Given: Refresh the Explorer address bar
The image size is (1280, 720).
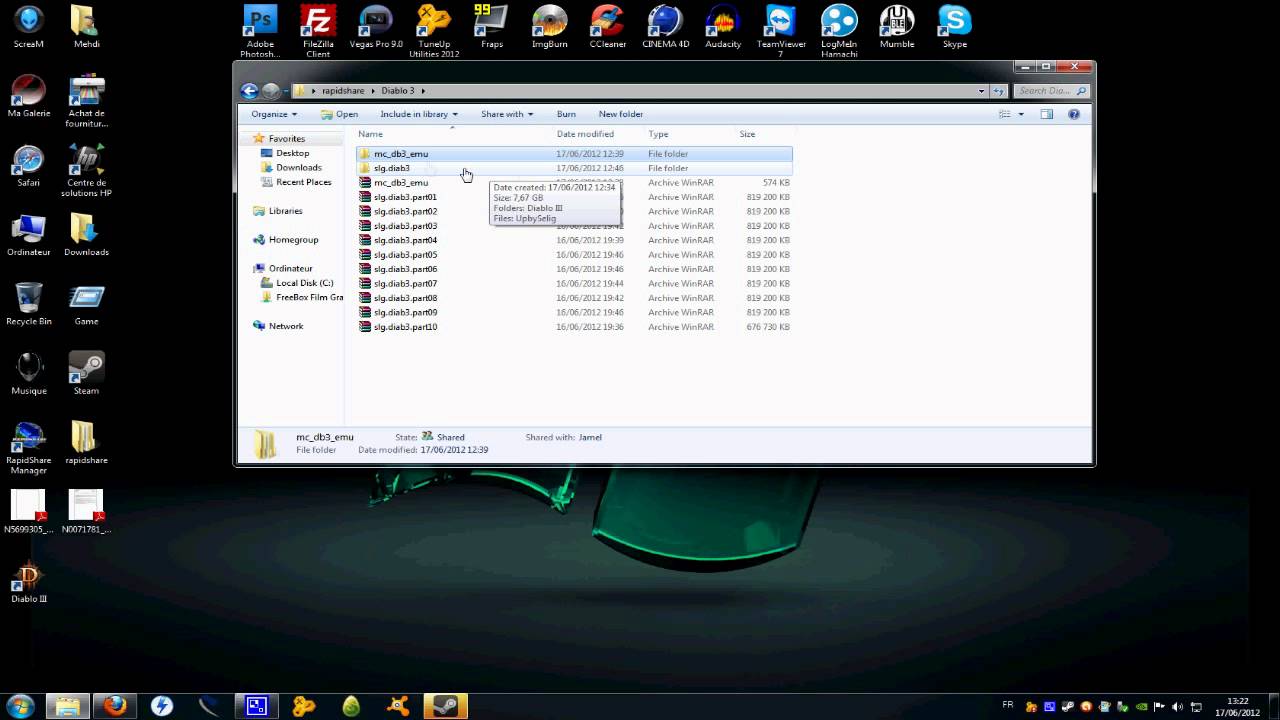Looking at the screenshot, I should point(997,91).
